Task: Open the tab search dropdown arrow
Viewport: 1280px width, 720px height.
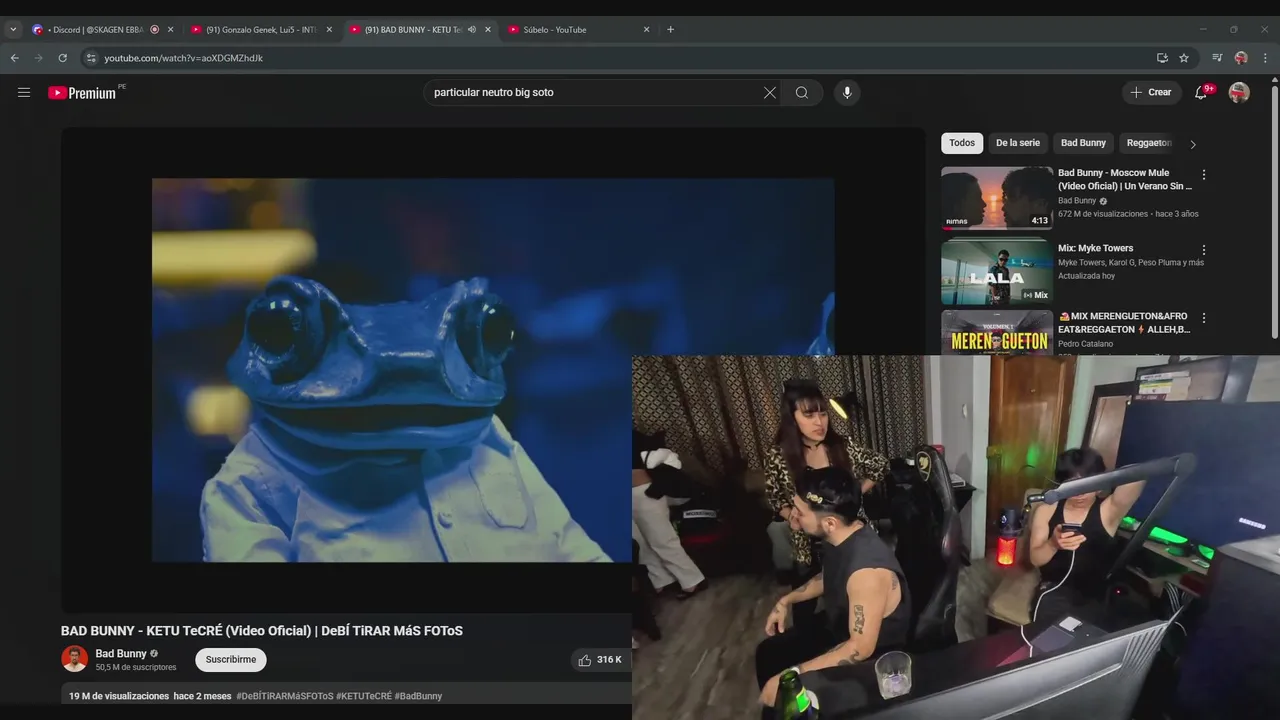Action: (x=13, y=29)
